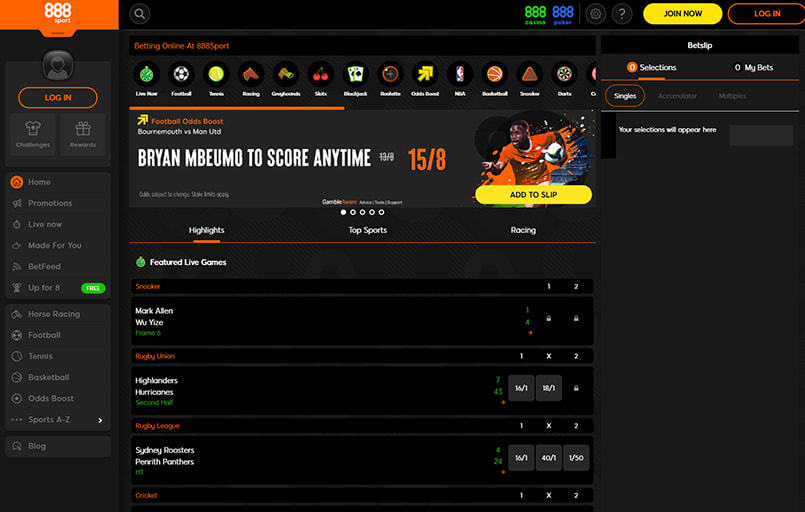This screenshot has width=805, height=512.
Task: Go to fifth banner carousel dot
Action: coord(381,212)
